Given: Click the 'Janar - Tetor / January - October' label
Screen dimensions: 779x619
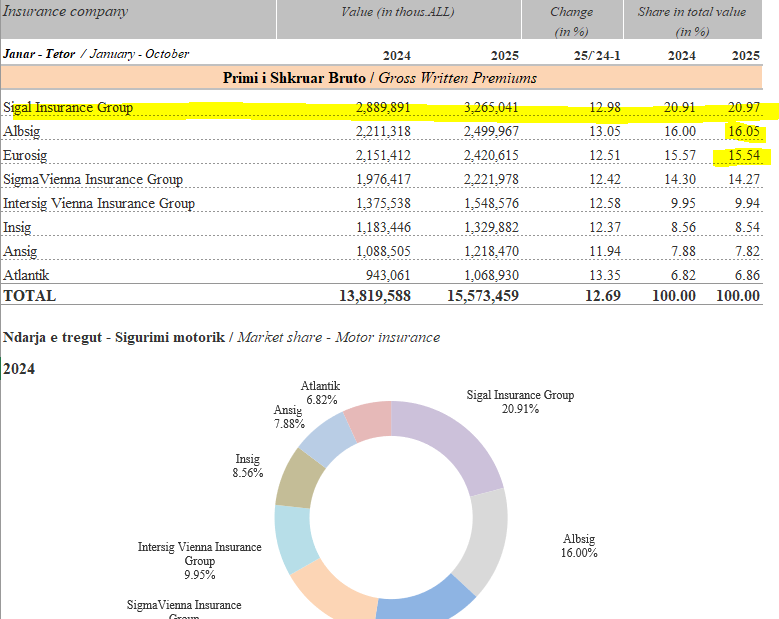Looking at the screenshot, I should [96, 53].
